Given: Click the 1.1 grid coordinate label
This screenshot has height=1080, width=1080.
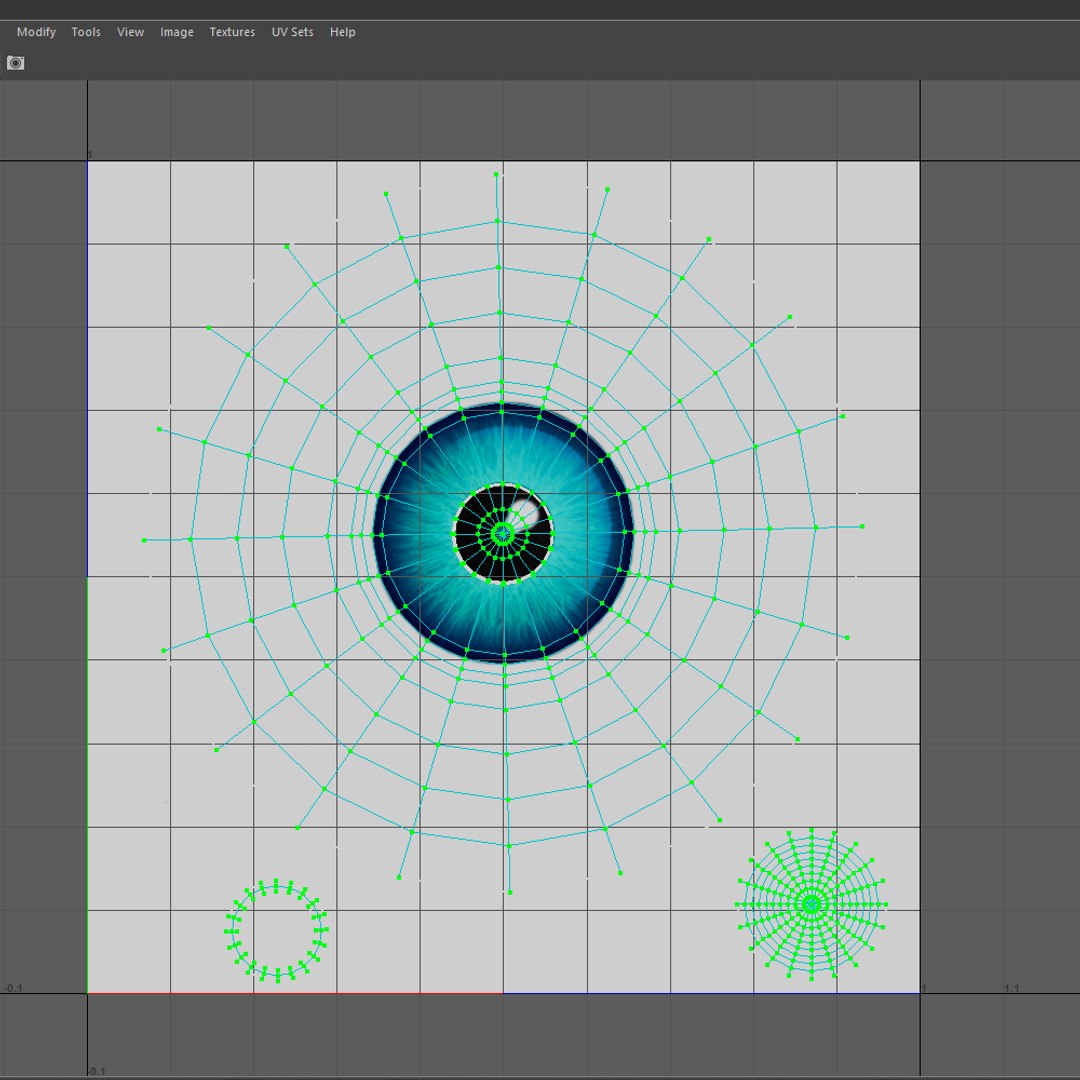Looking at the screenshot, I should pos(1011,988).
